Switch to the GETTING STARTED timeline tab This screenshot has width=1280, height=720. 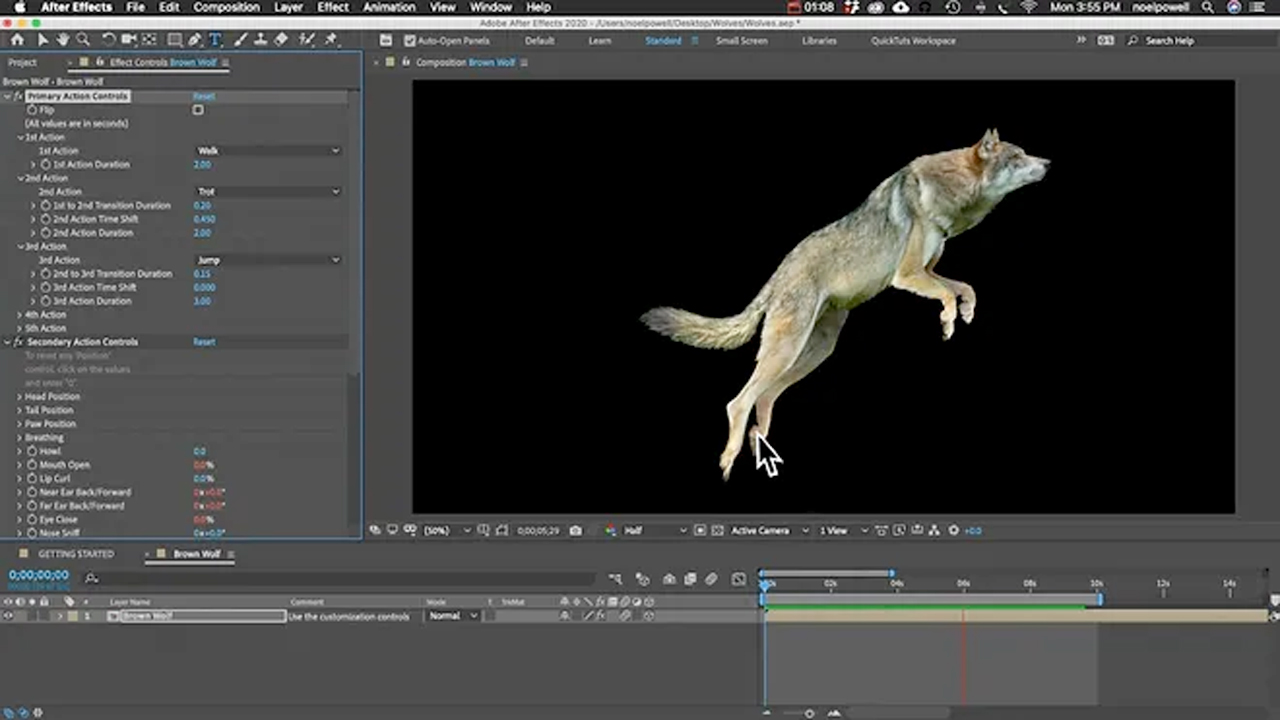(x=76, y=554)
